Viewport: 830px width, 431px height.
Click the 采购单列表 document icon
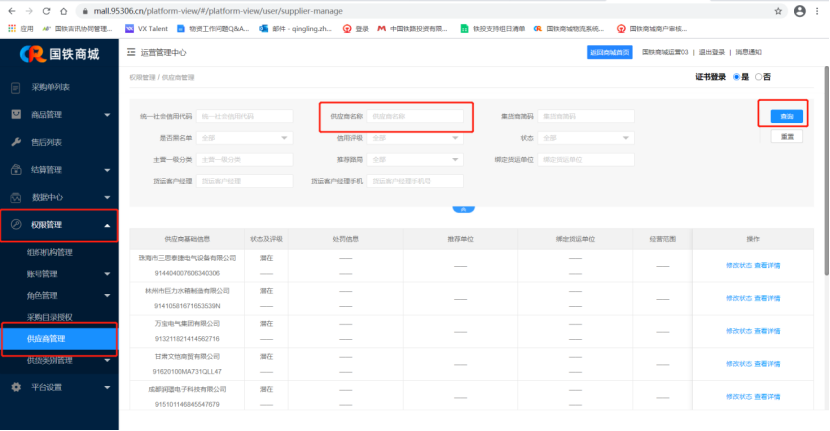pos(16,87)
